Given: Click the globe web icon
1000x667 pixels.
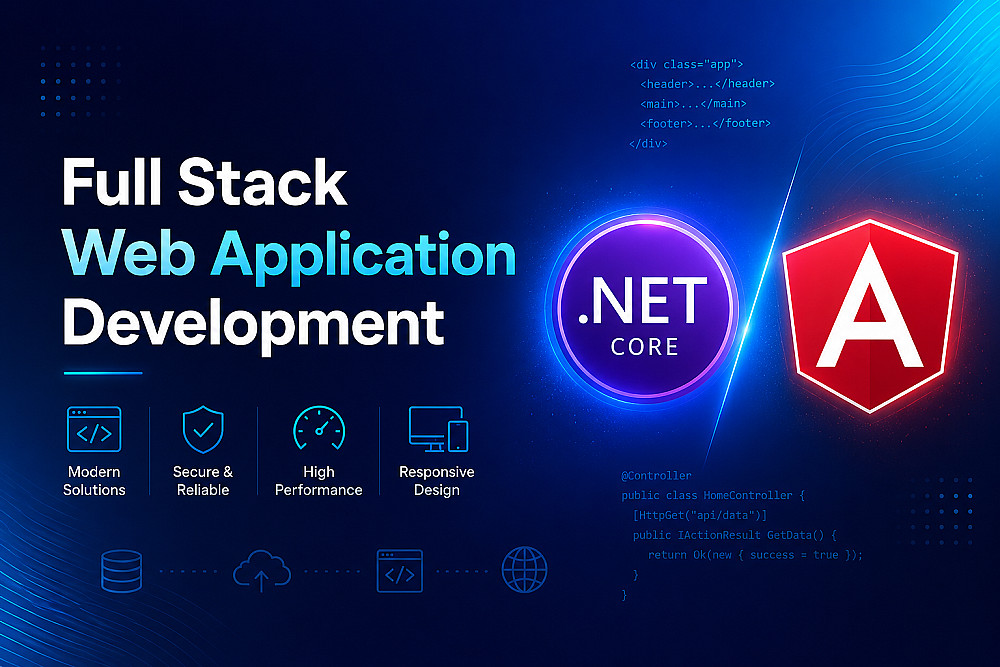Looking at the screenshot, I should click(524, 570).
